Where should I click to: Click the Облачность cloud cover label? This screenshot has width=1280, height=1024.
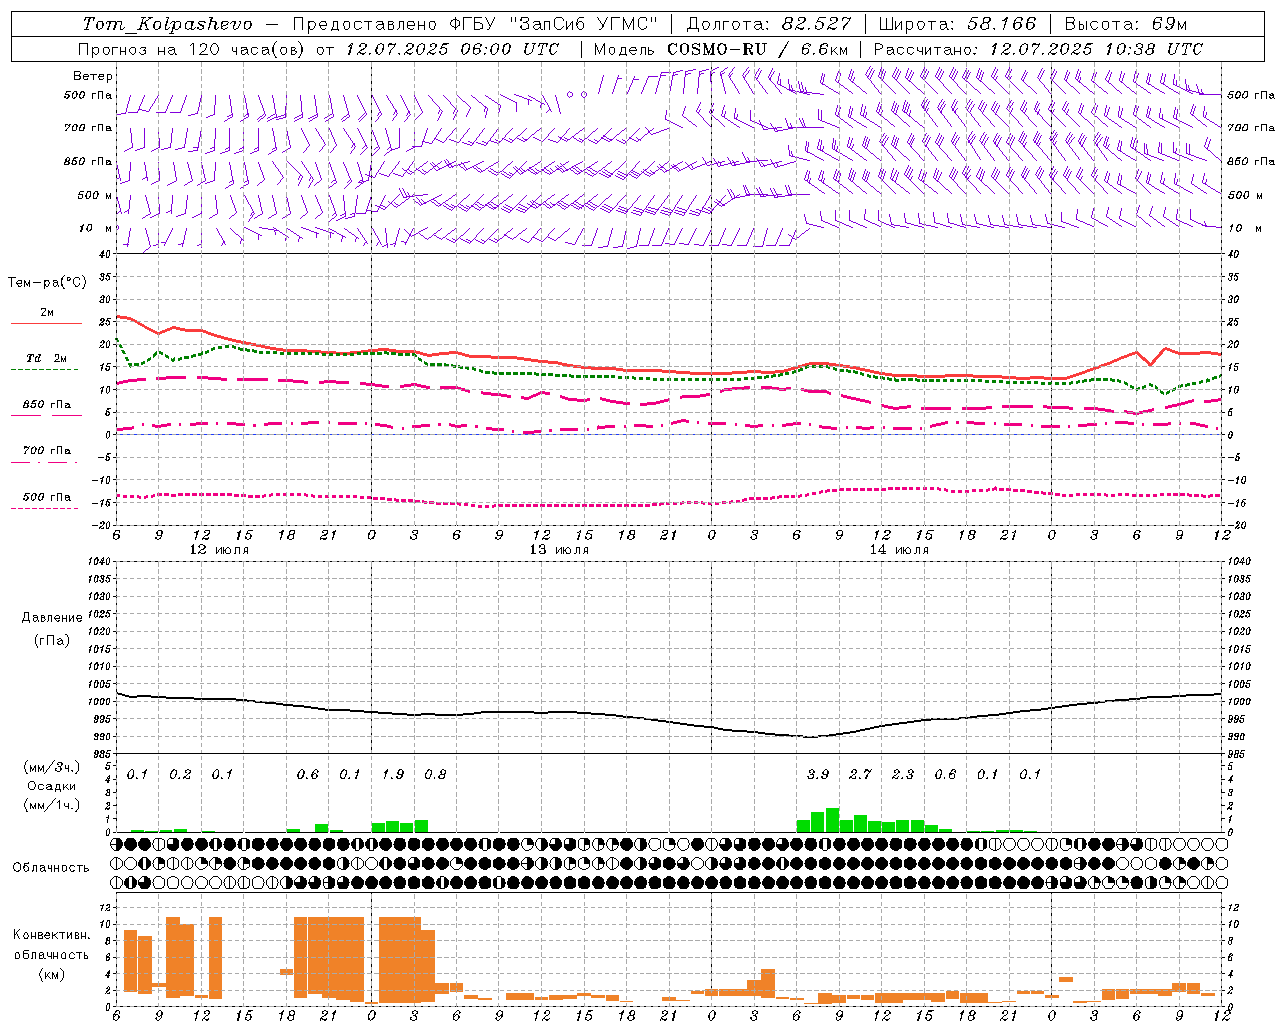(51, 868)
